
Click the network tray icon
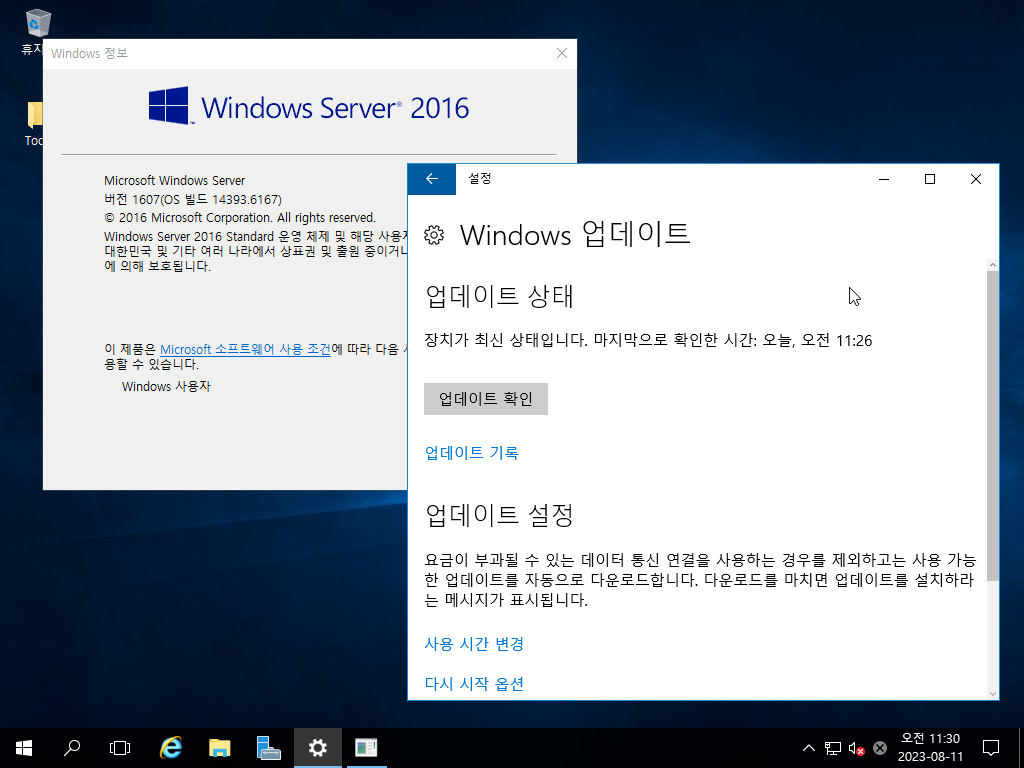pos(833,748)
